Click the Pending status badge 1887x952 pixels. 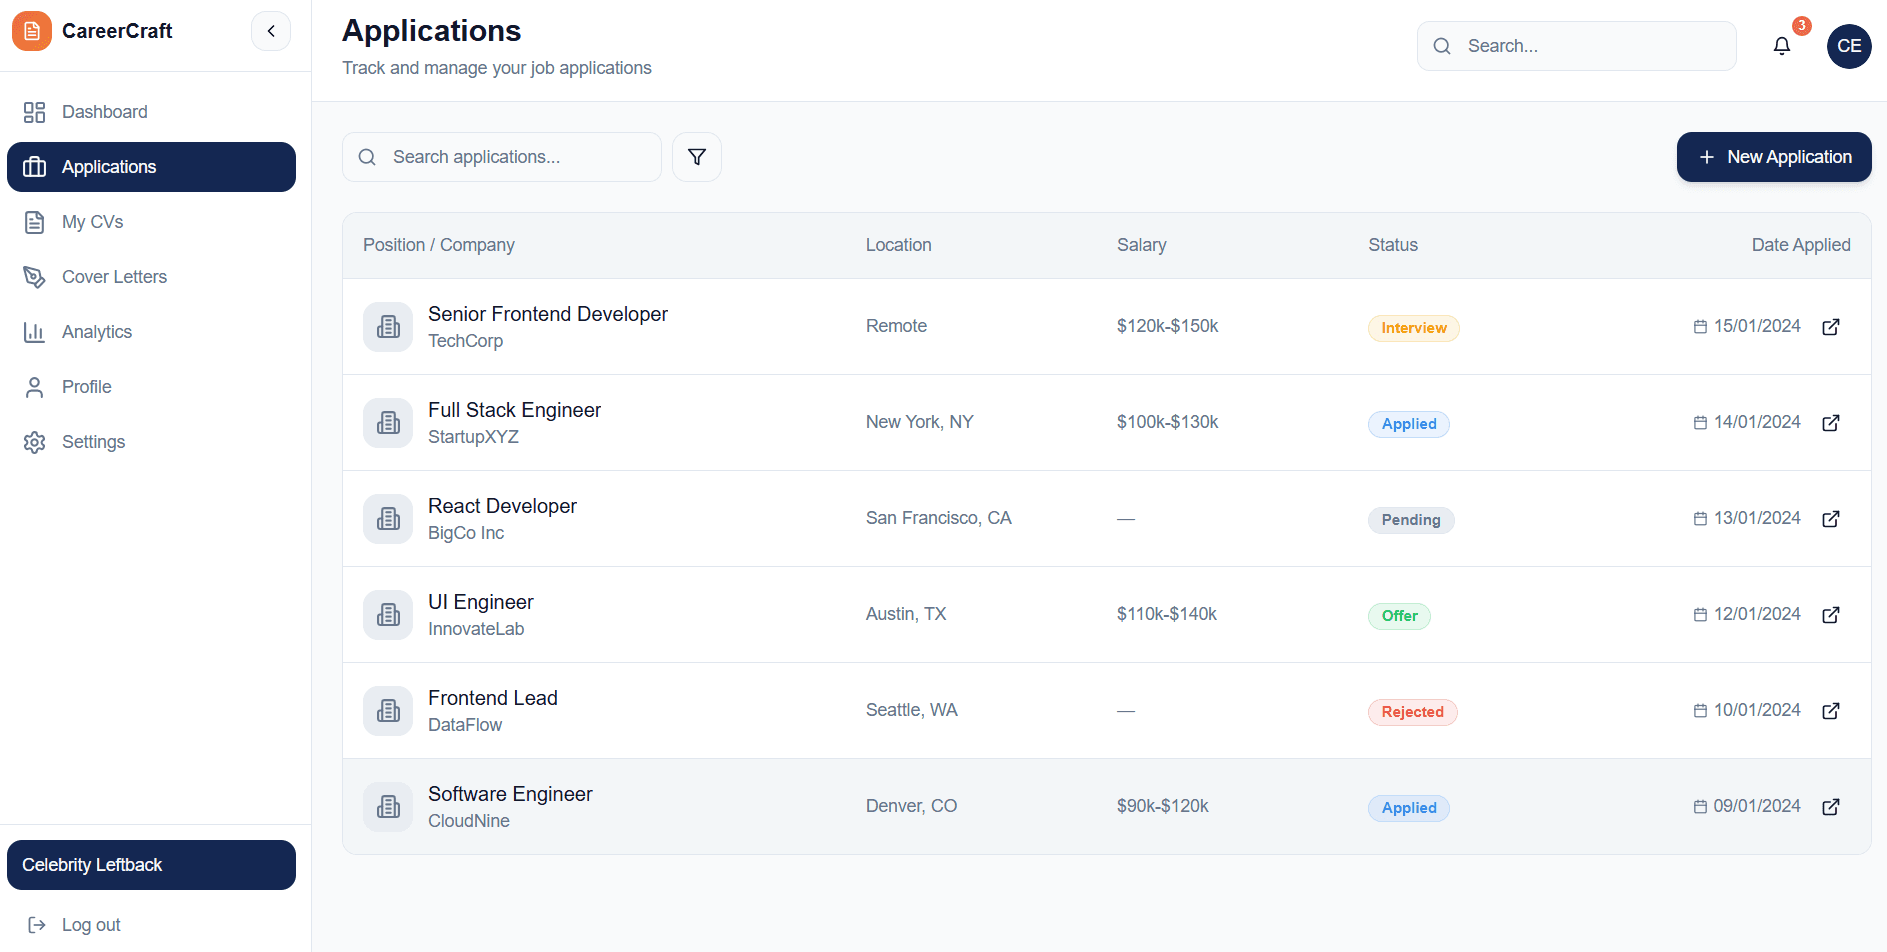(x=1411, y=520)
